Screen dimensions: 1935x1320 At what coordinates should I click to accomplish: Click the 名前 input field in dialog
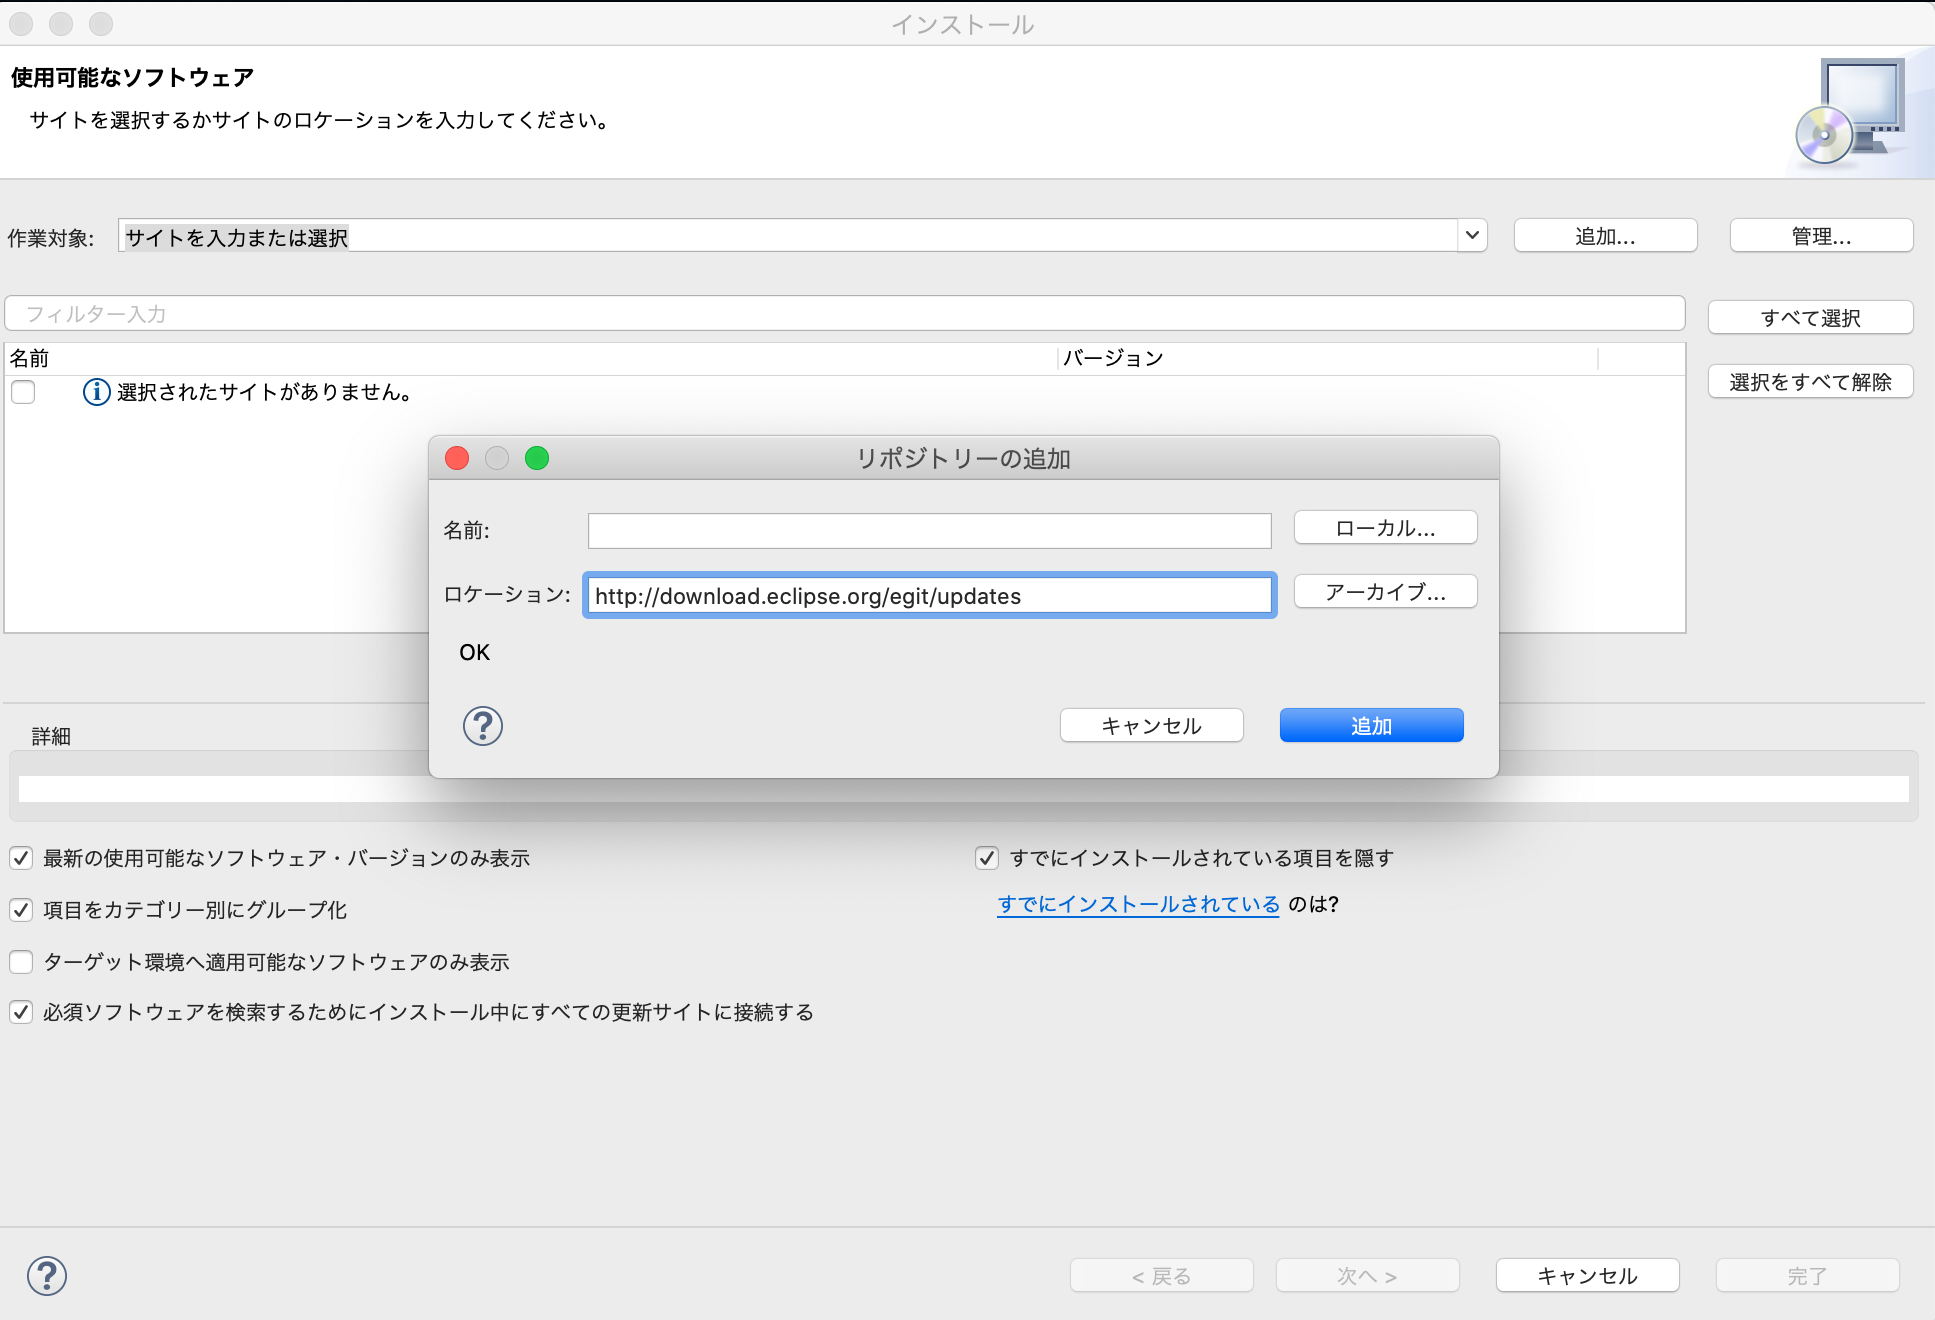(929, 531)
